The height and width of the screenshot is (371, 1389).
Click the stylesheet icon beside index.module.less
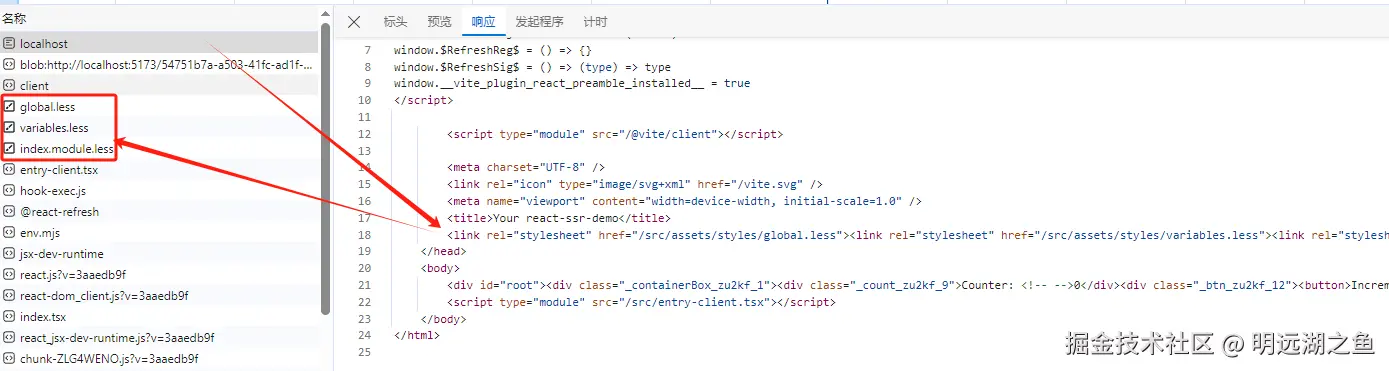pos(9,149)
